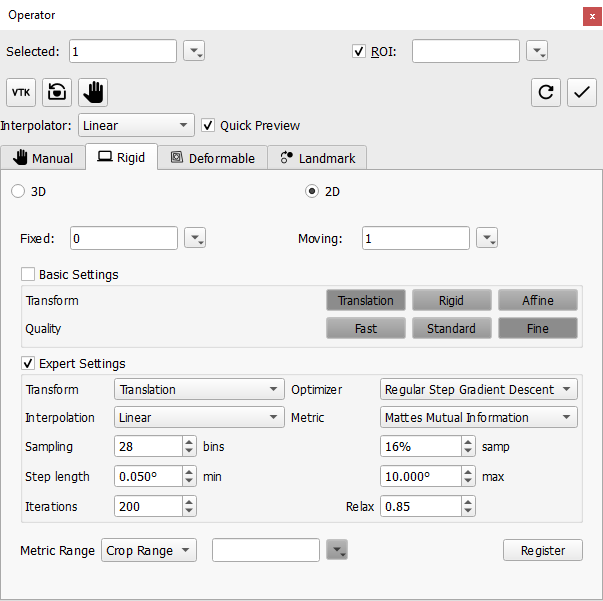The image size is (603, 601).
Task: Click the picker button beside Metric Range field
Action: click(x=337, y=550)
